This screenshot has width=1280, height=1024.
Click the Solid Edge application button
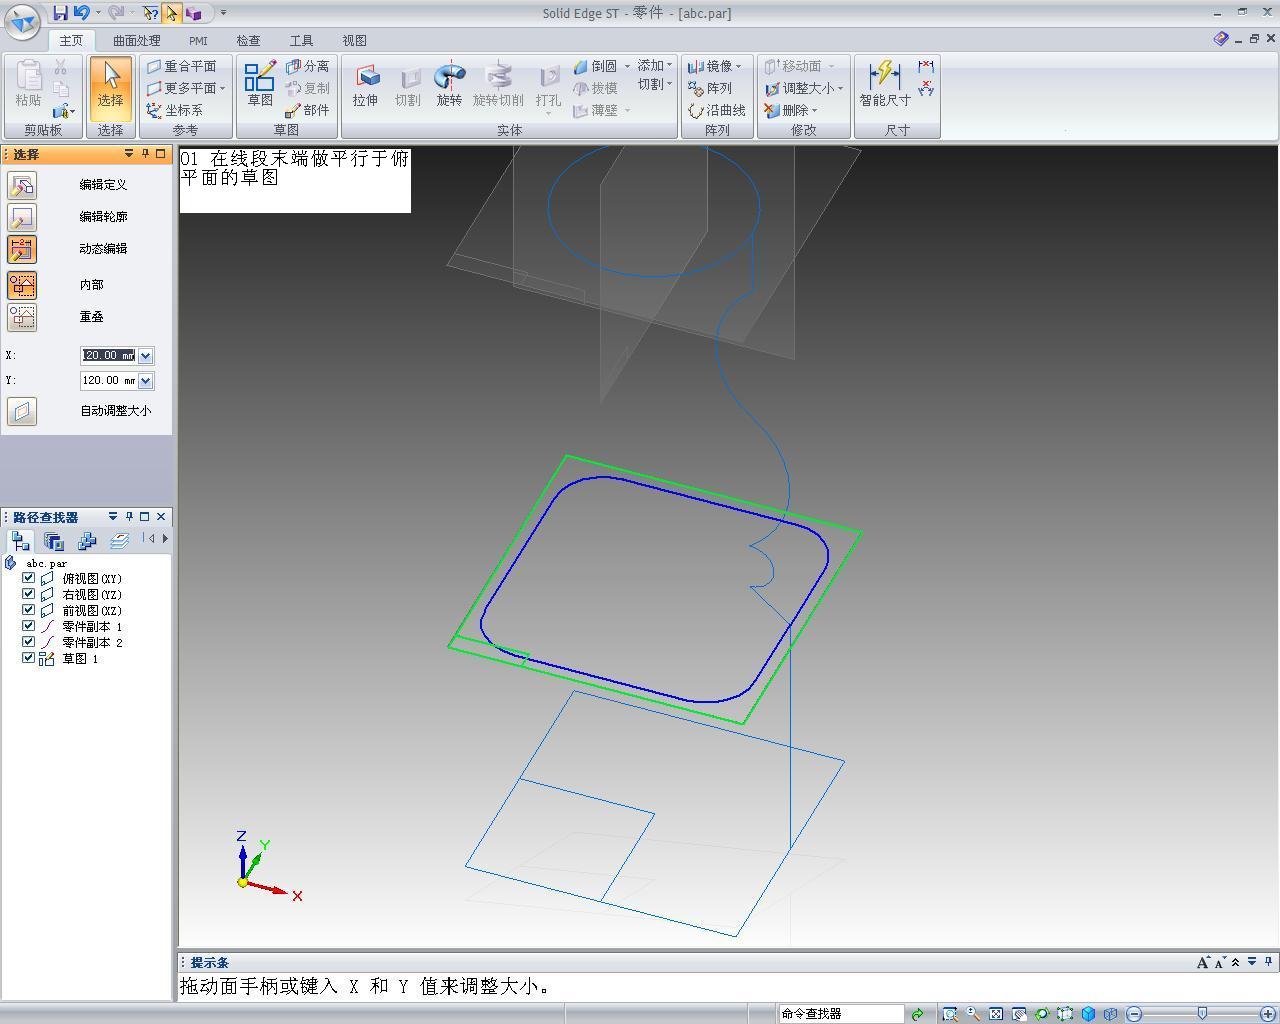click(x=22, y=20)
